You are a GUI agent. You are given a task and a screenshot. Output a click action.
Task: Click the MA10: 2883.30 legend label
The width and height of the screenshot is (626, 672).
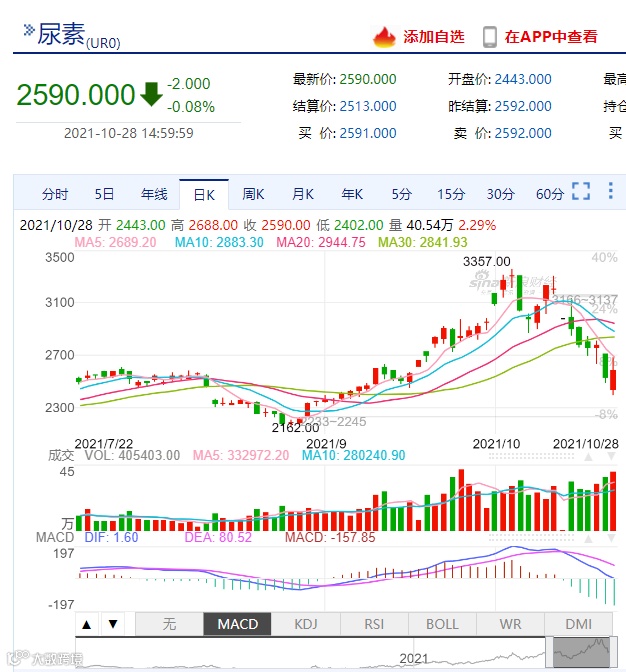[x=219, y=242]
